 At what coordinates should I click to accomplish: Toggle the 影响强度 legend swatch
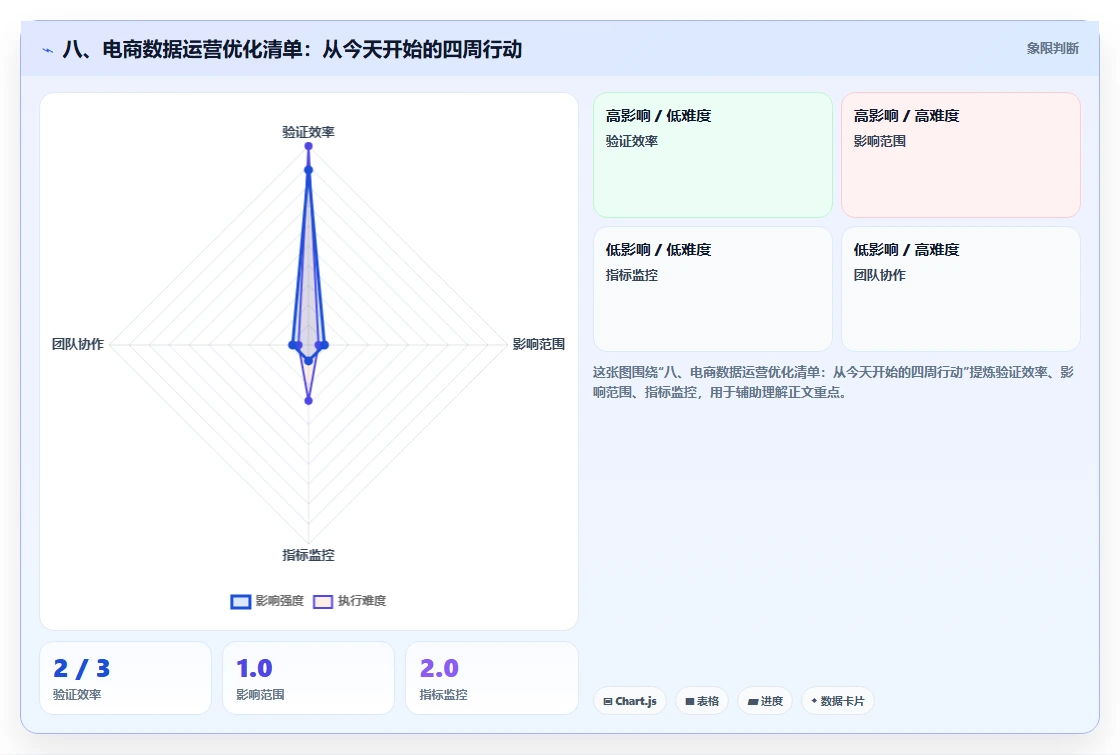tap(241, 601)
